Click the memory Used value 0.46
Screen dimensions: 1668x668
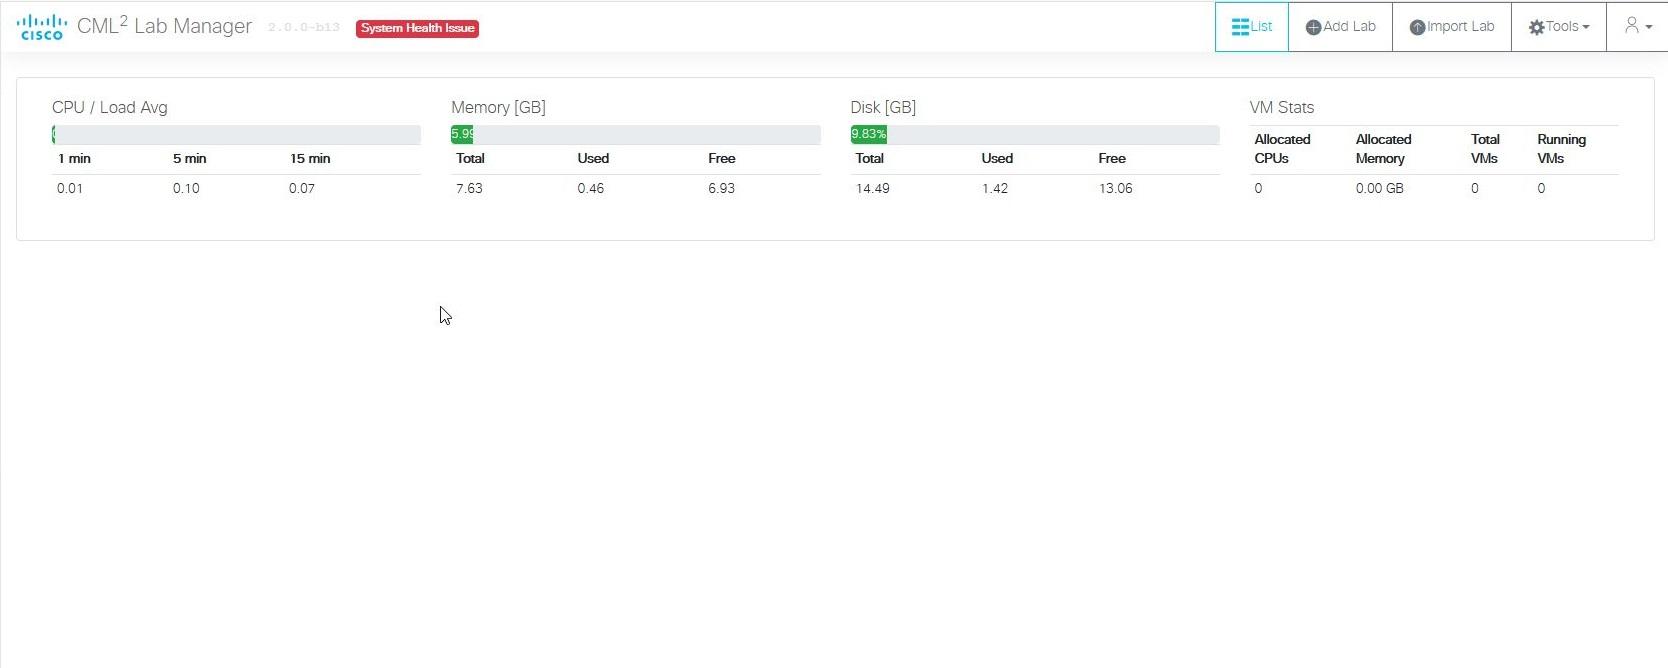(x=591, y=188)
